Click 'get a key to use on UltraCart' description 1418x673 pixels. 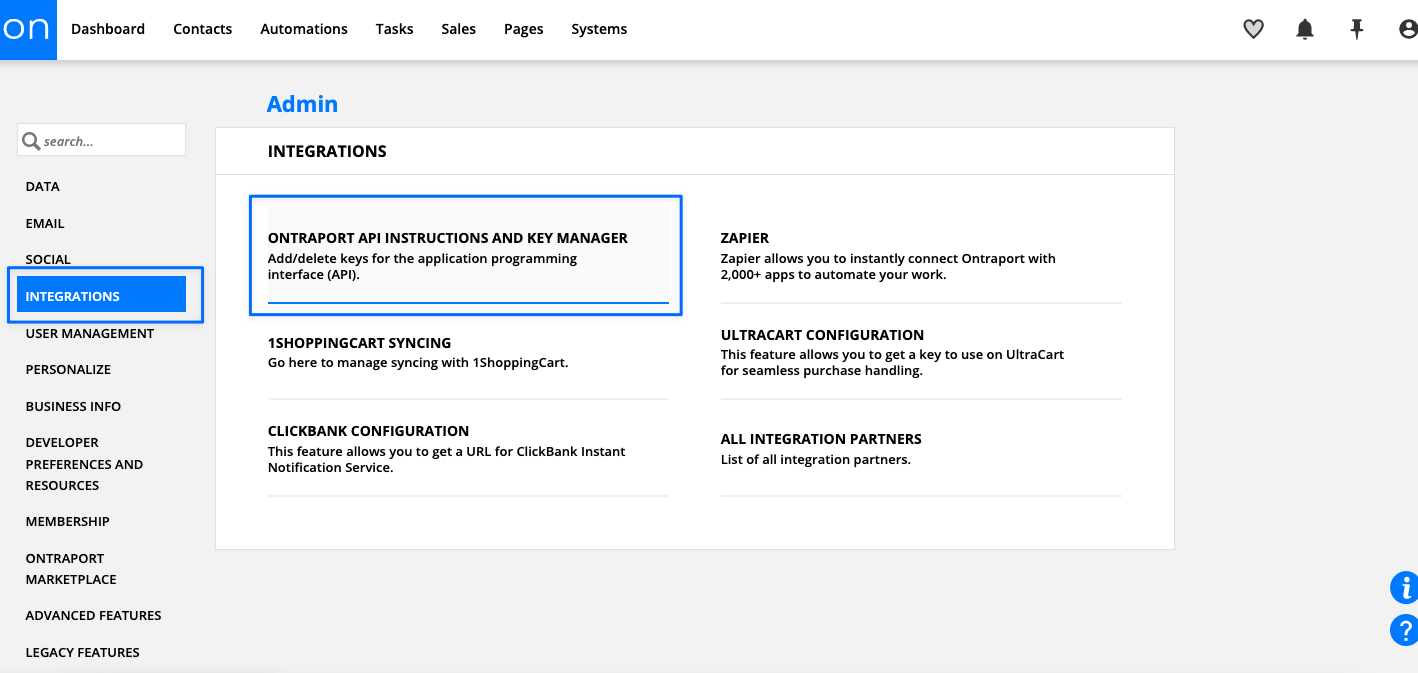click(x=892, y=362)
